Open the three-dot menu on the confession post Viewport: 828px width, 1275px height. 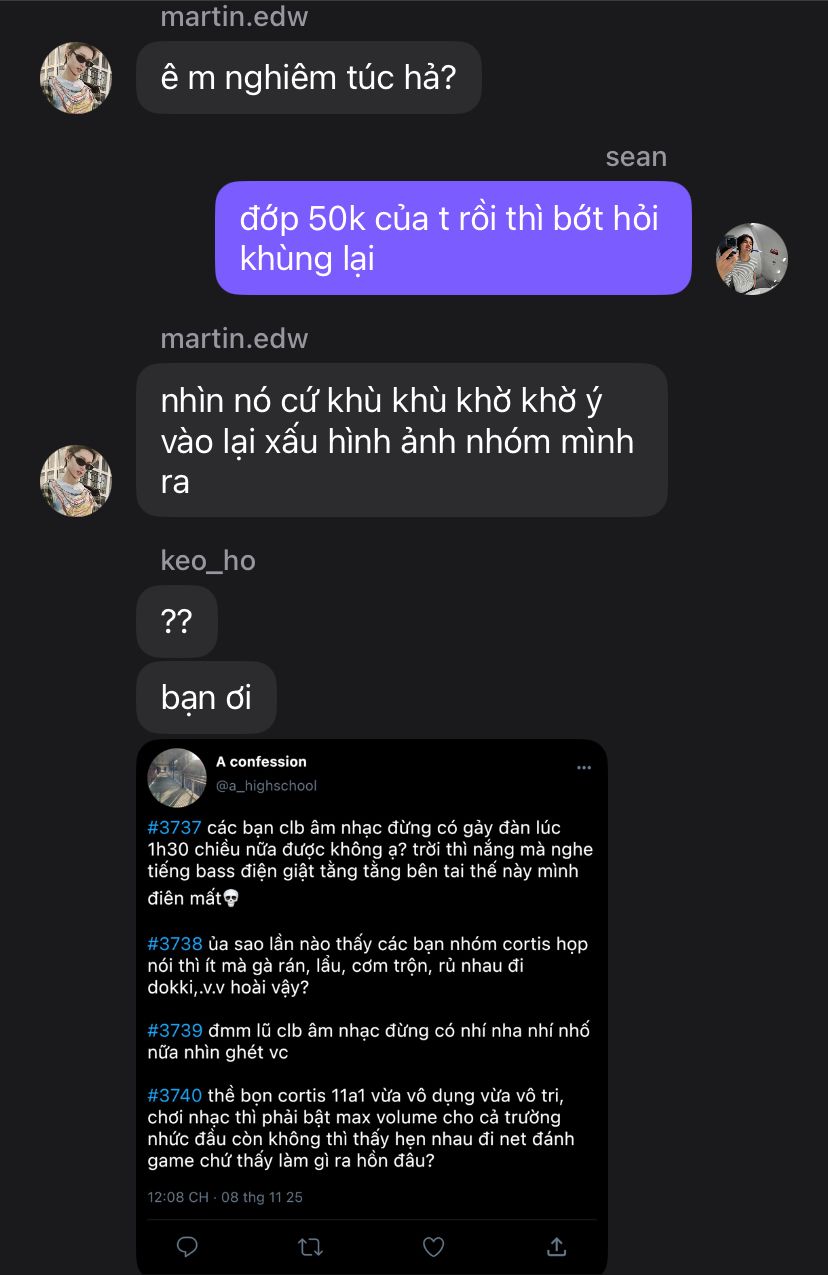[x=584, y=768]
